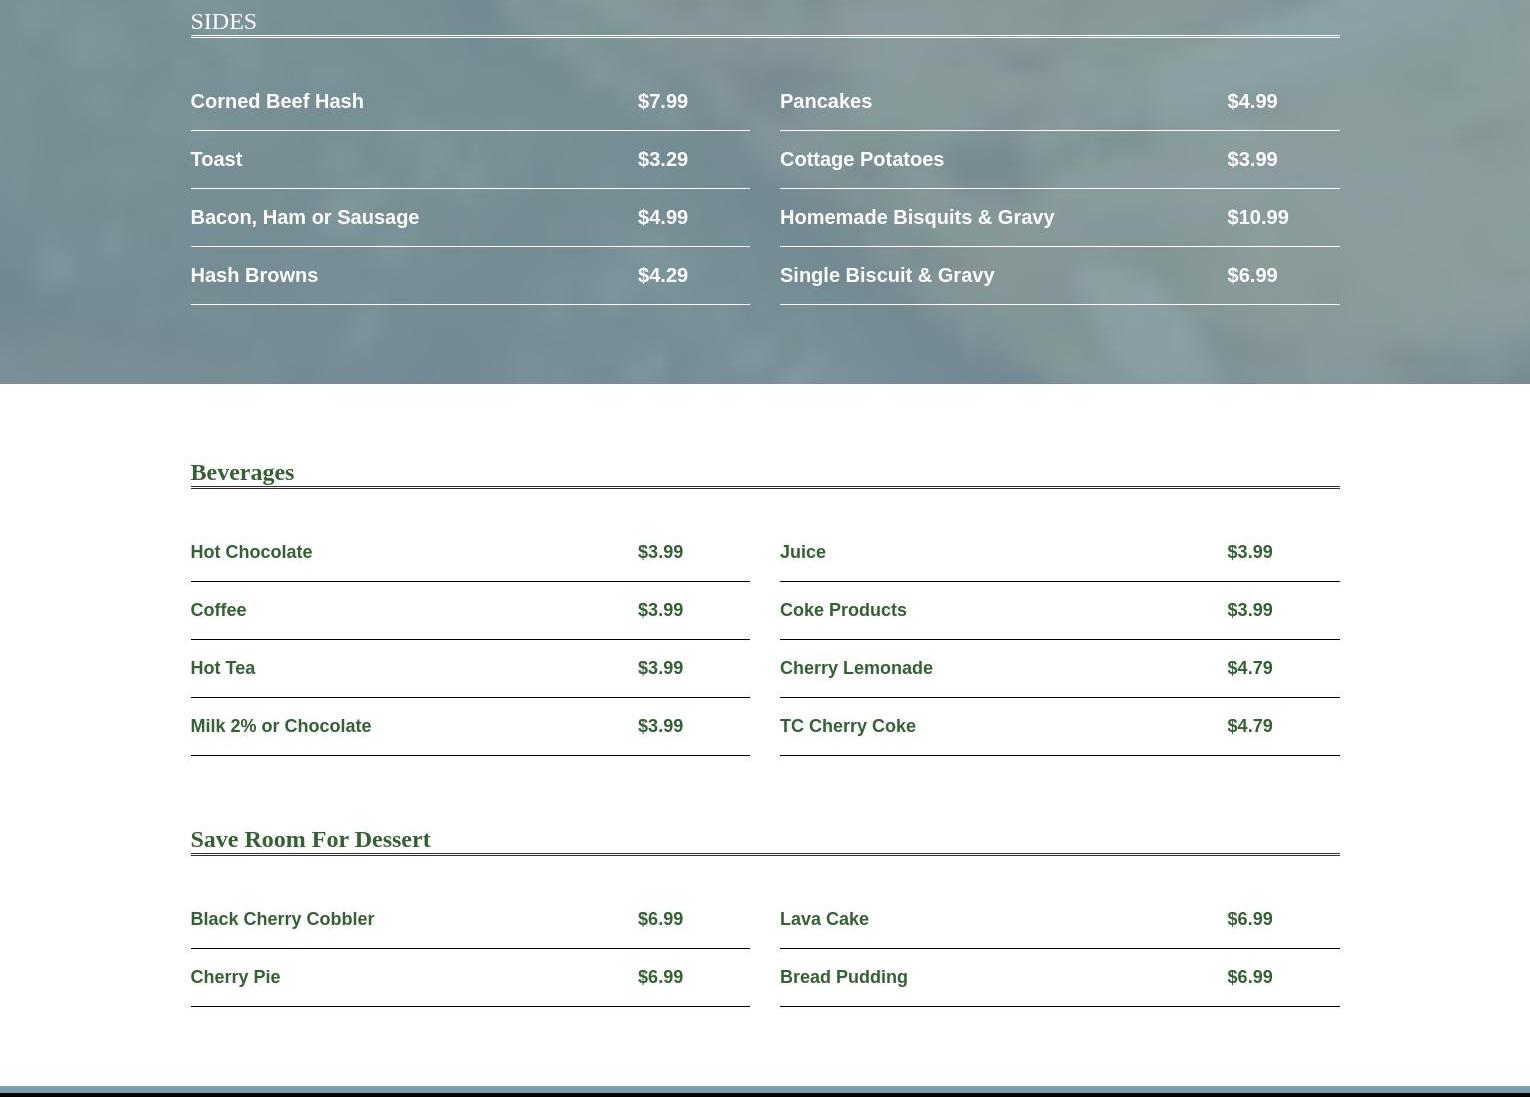Screen dimensions: 1530x1097
Task: Click the Coke Products item
Action: (x=842, y=610)
